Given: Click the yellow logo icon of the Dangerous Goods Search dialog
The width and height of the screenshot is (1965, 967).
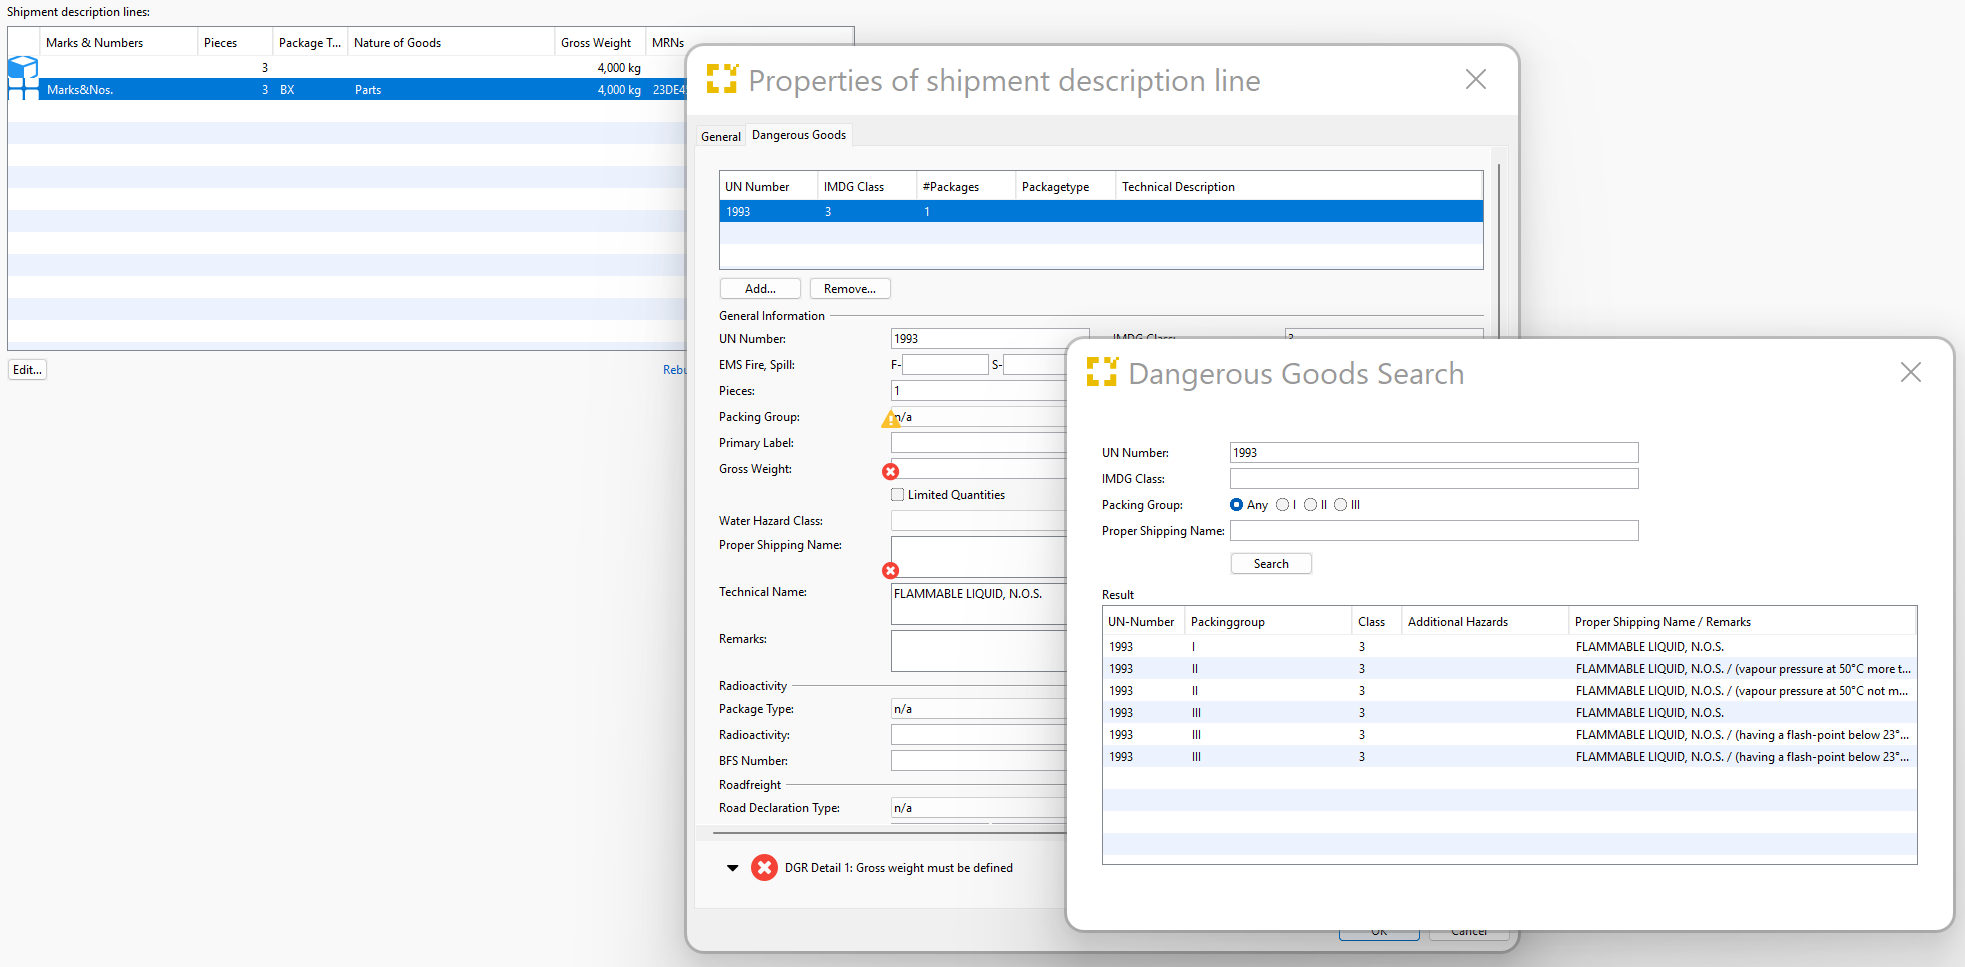Looking at the screenshot, I should (1102, 372).
